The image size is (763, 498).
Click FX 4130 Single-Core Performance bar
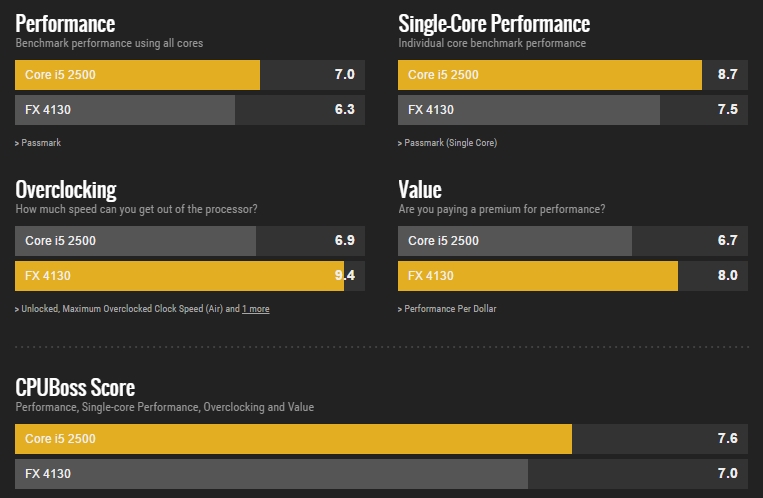573,110
